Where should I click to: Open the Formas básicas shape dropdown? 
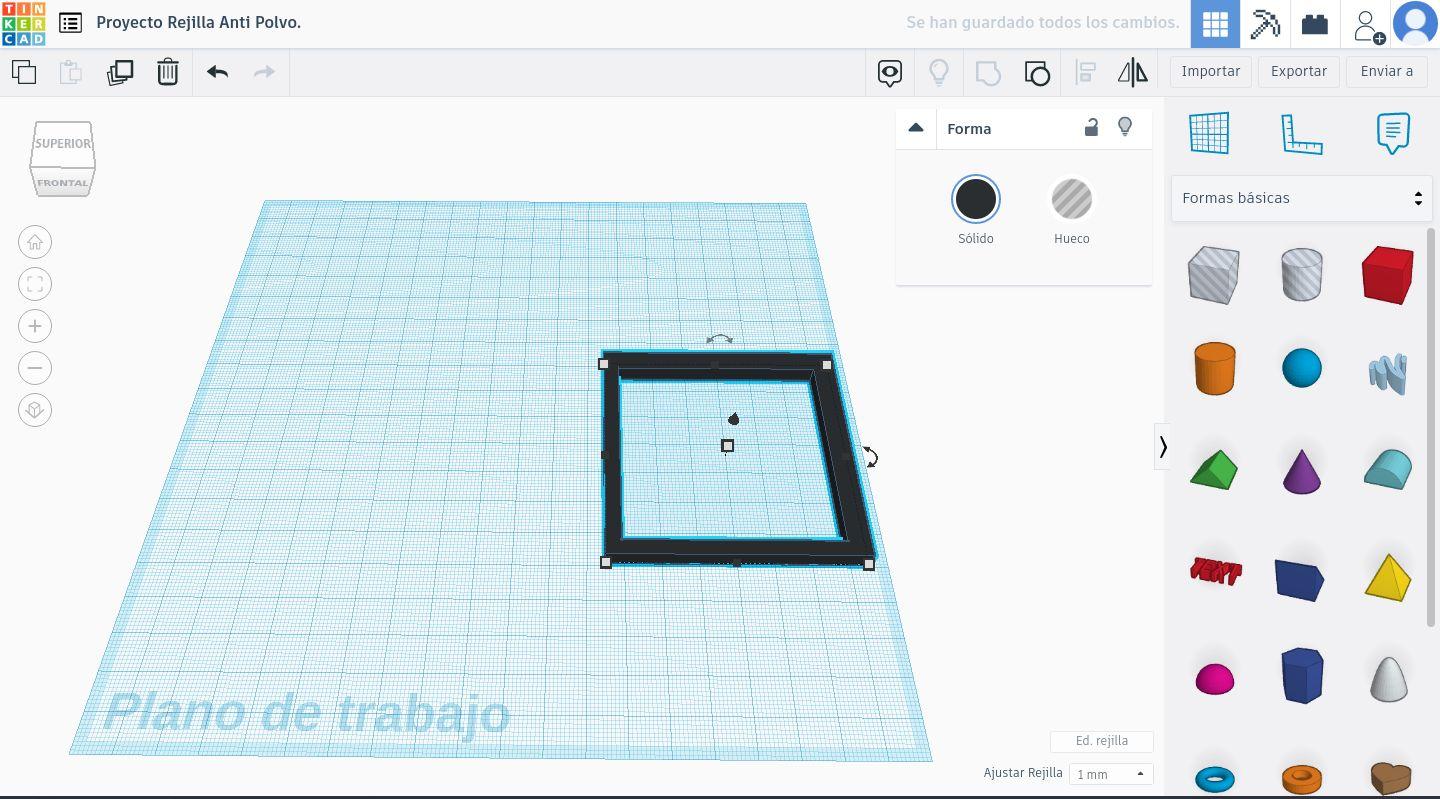[1301, 198]
